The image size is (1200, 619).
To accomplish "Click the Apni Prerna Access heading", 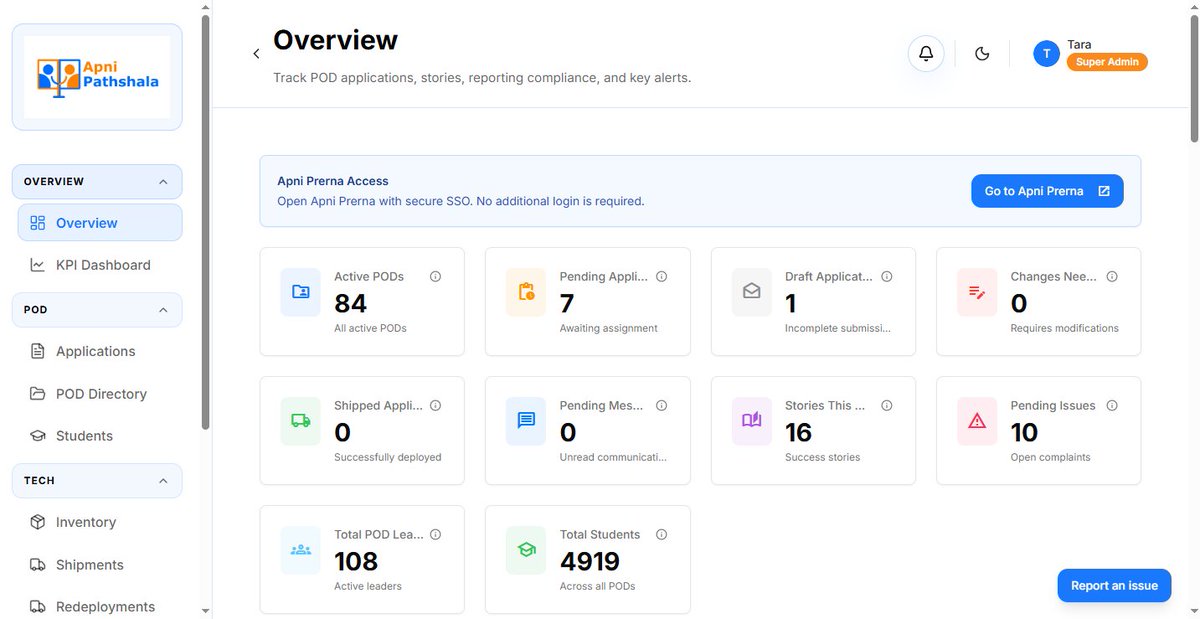I will (333, 181).
